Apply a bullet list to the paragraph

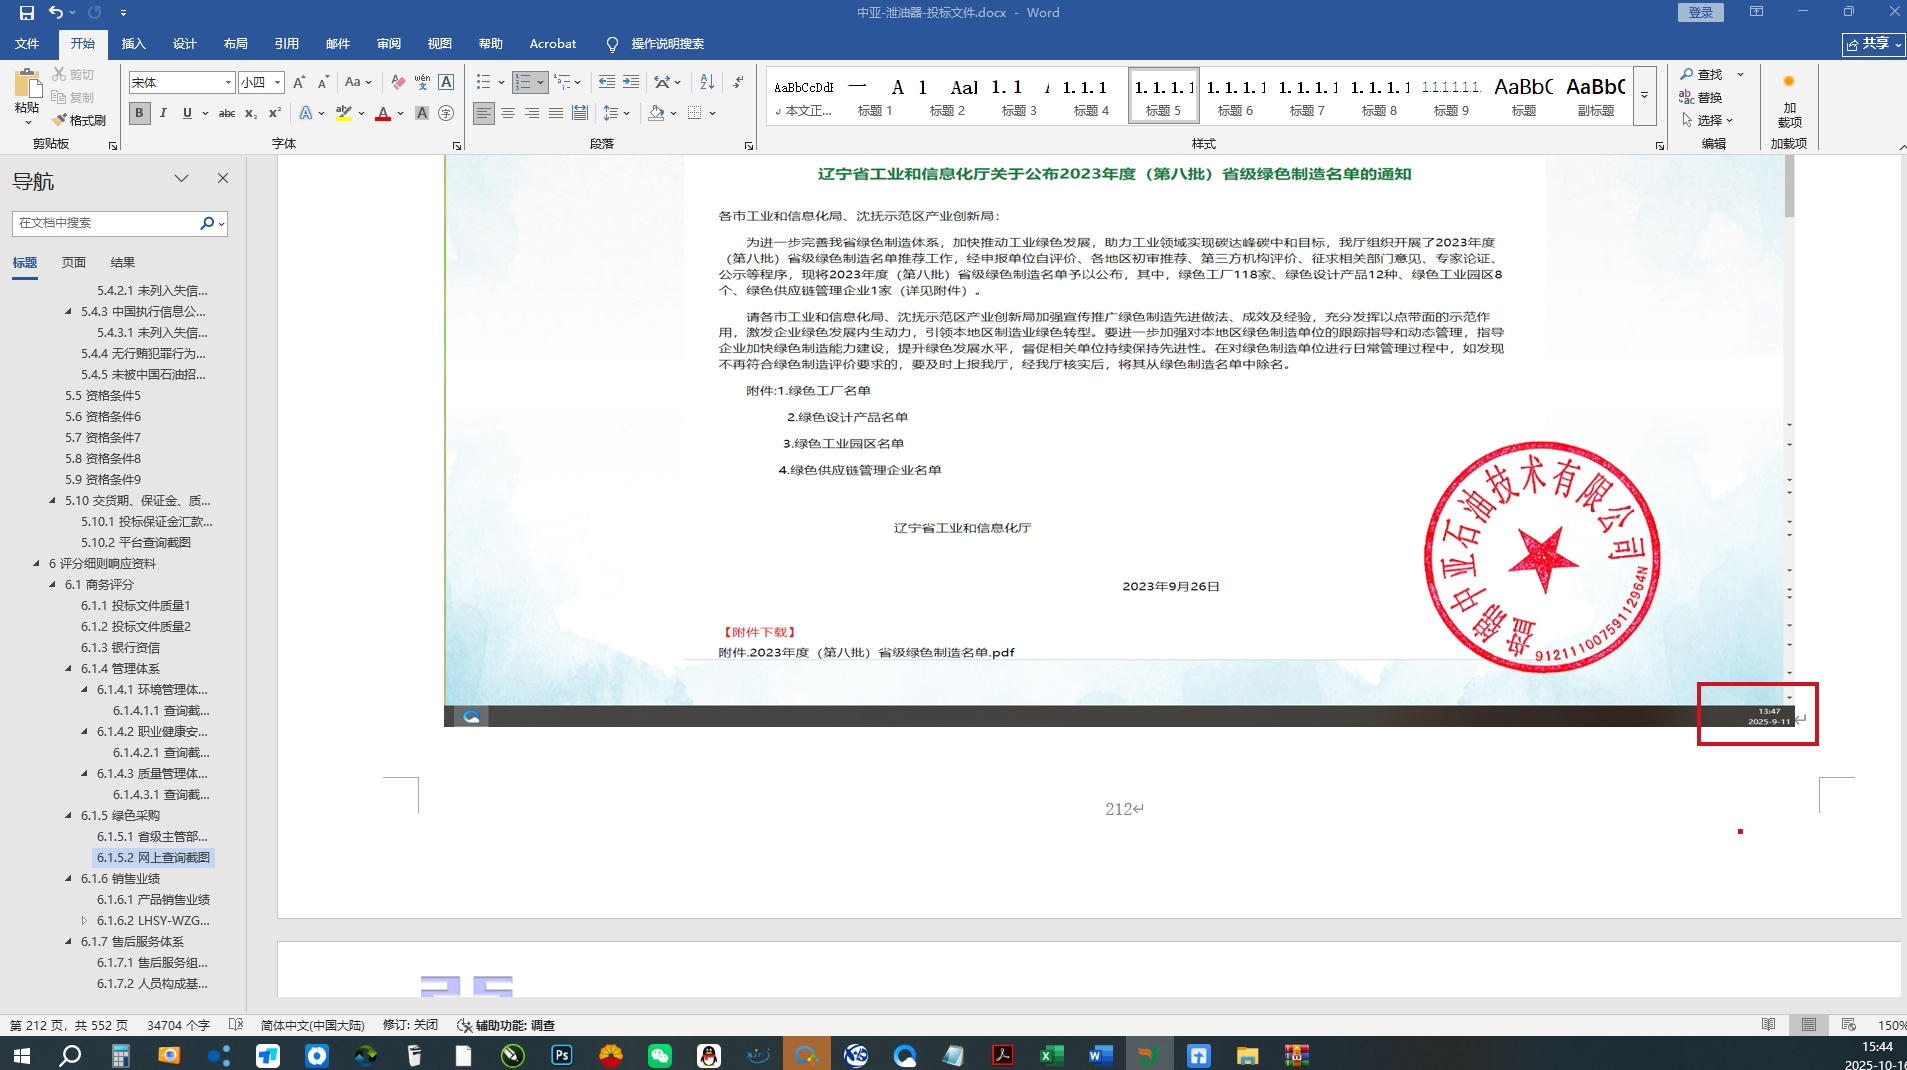pyautogui.click(x=483, y=82)
